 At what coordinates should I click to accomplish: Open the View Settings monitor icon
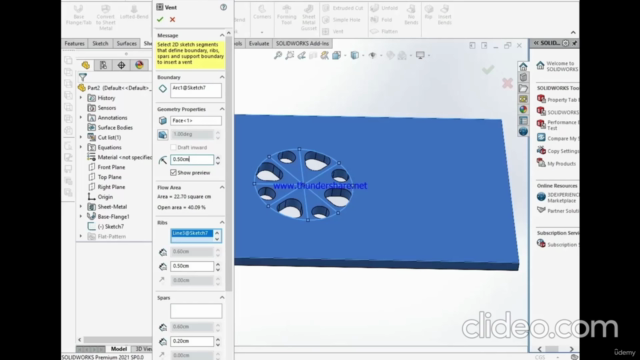(x=420, y=55)
